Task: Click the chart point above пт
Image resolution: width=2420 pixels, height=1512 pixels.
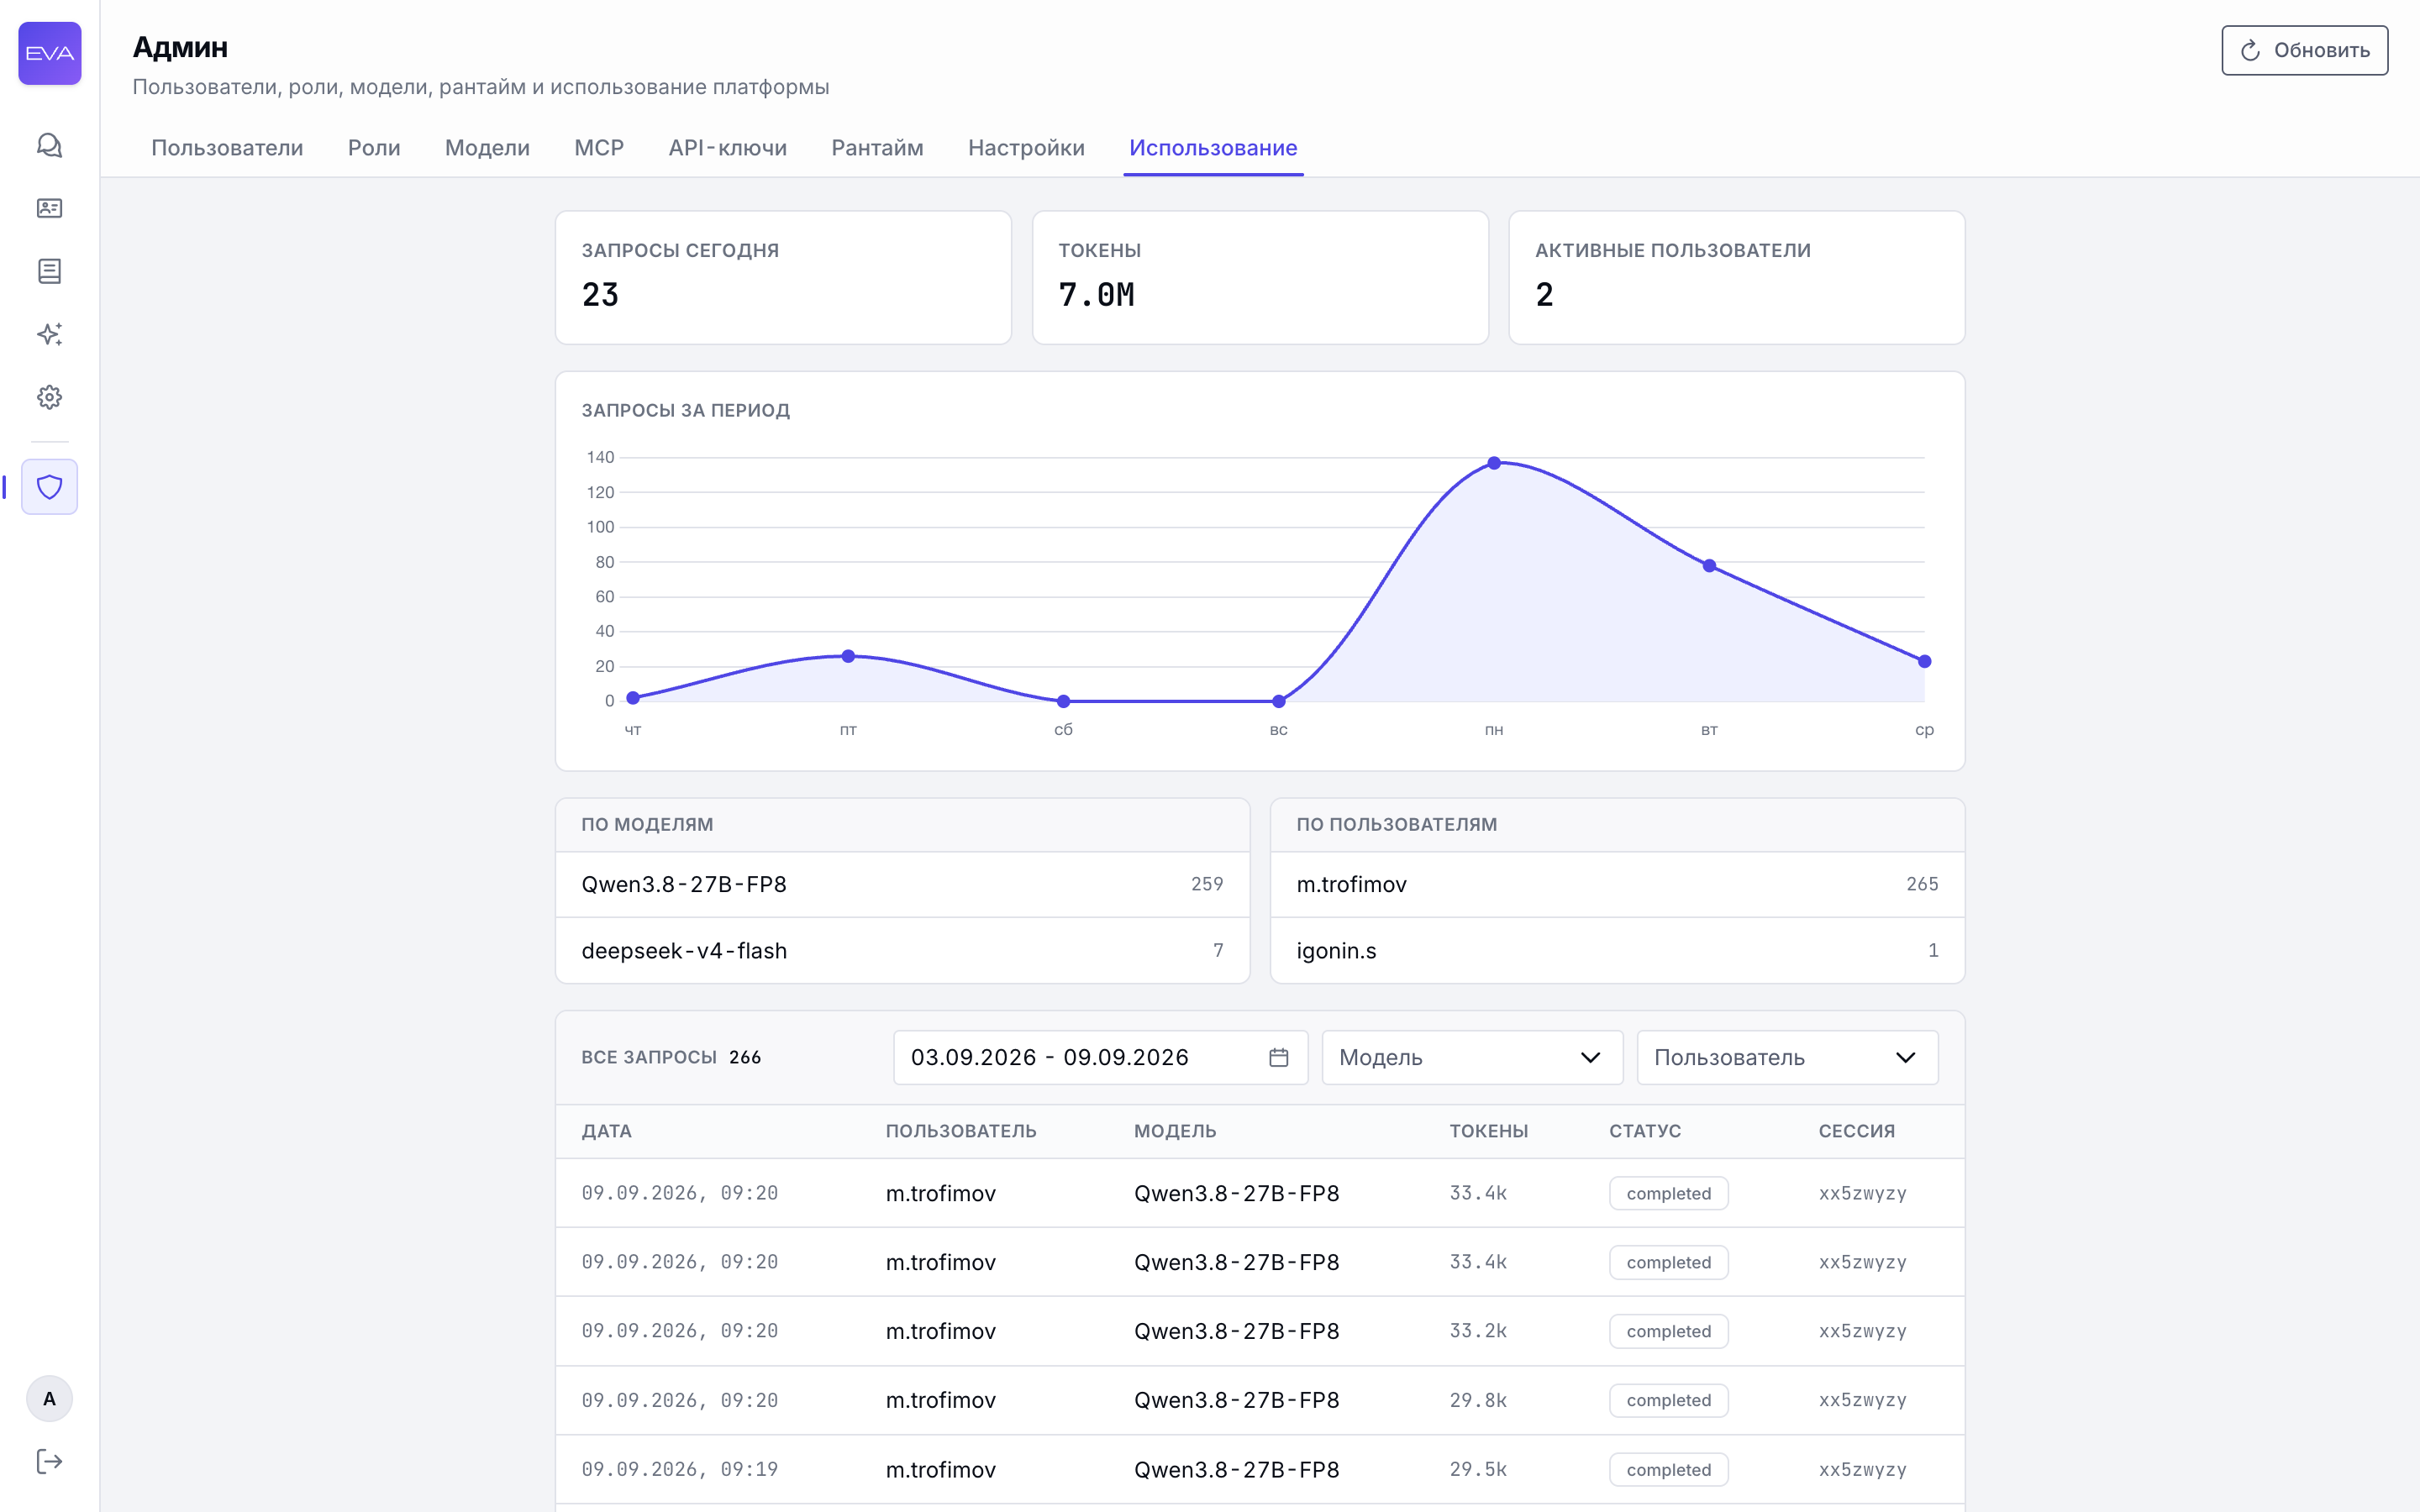Action: pyautogui.click(x=848, y=656)
